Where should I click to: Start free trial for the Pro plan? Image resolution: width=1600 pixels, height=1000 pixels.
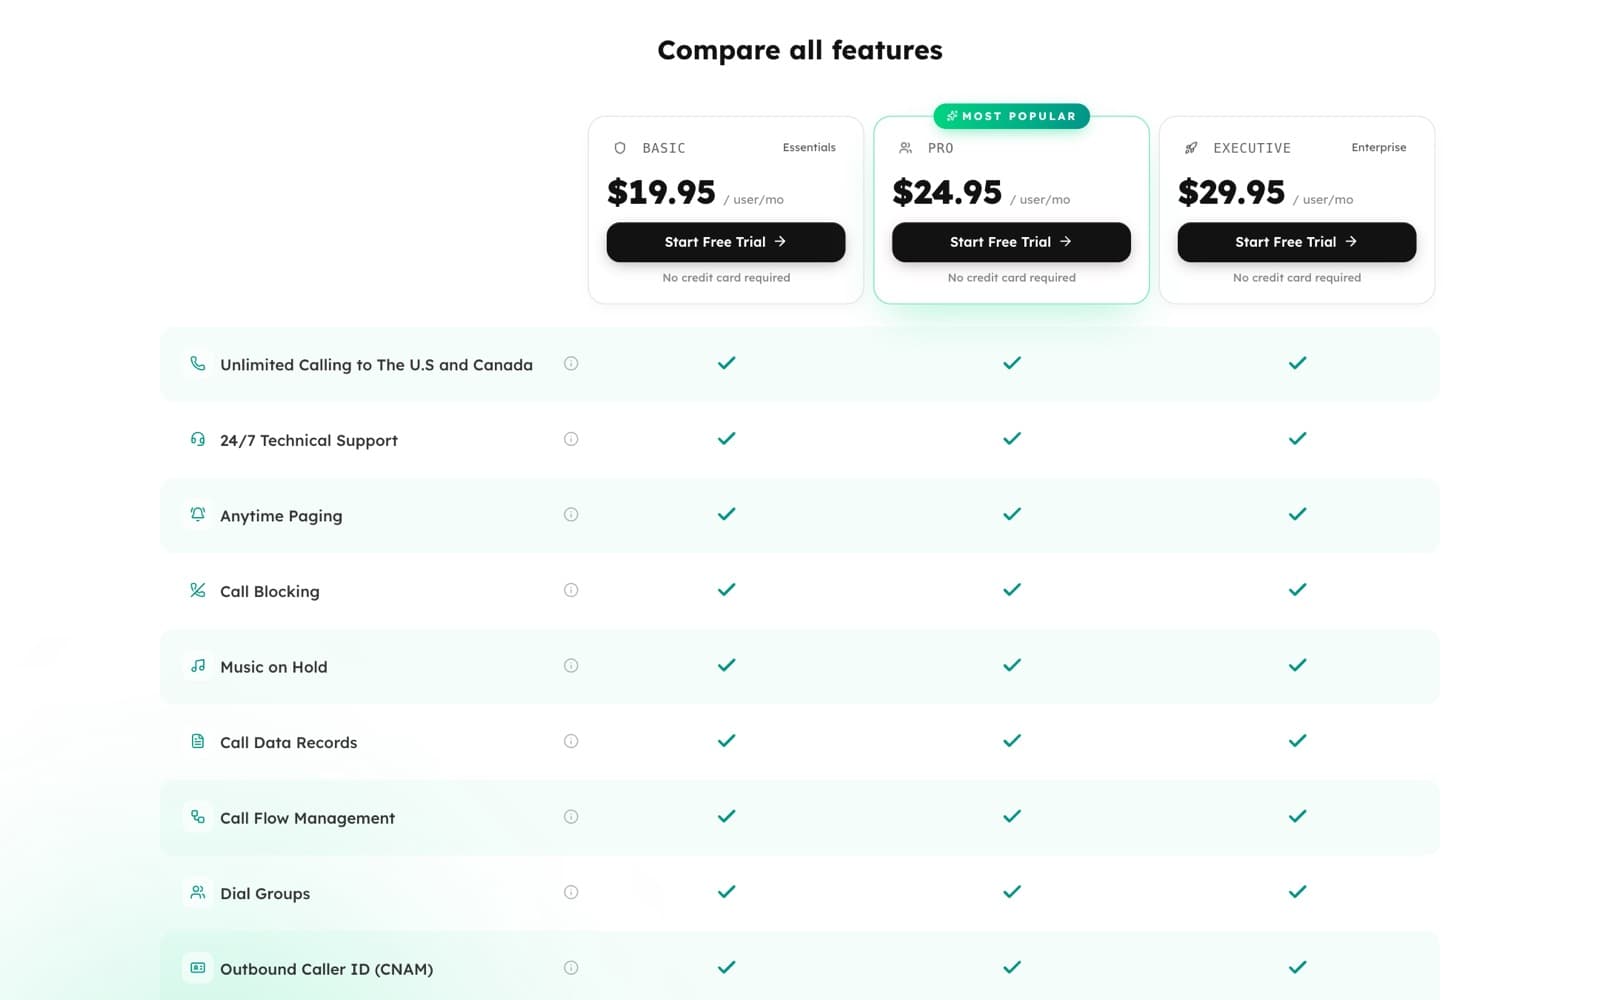[x=1011, y=242]
